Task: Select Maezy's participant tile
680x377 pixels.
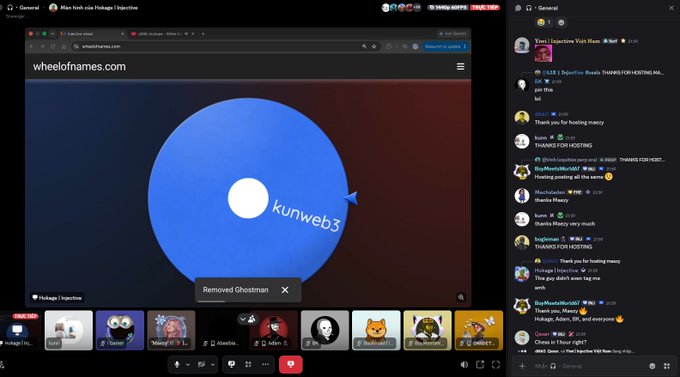Action: click(x=171, y=330)
